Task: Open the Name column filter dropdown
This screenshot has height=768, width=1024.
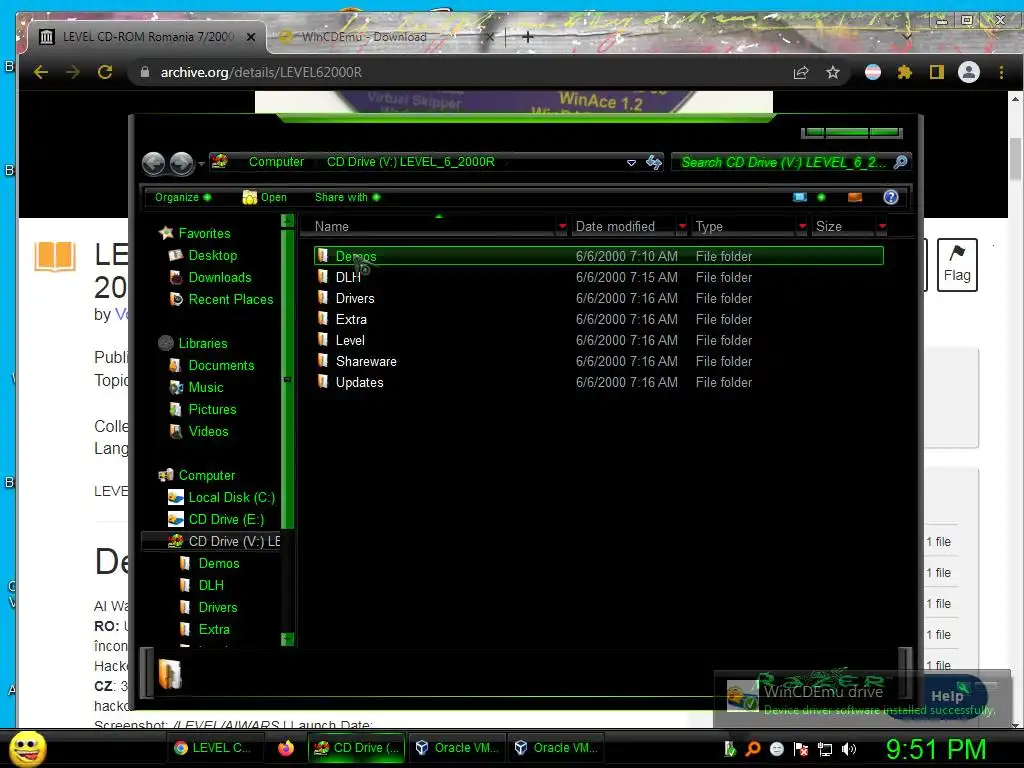Action: (x=562, y=227)
